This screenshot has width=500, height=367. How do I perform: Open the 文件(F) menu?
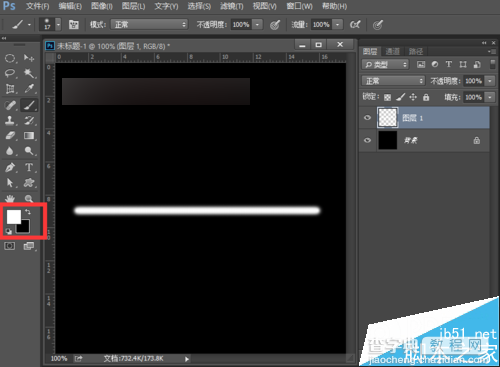(37, 6)
